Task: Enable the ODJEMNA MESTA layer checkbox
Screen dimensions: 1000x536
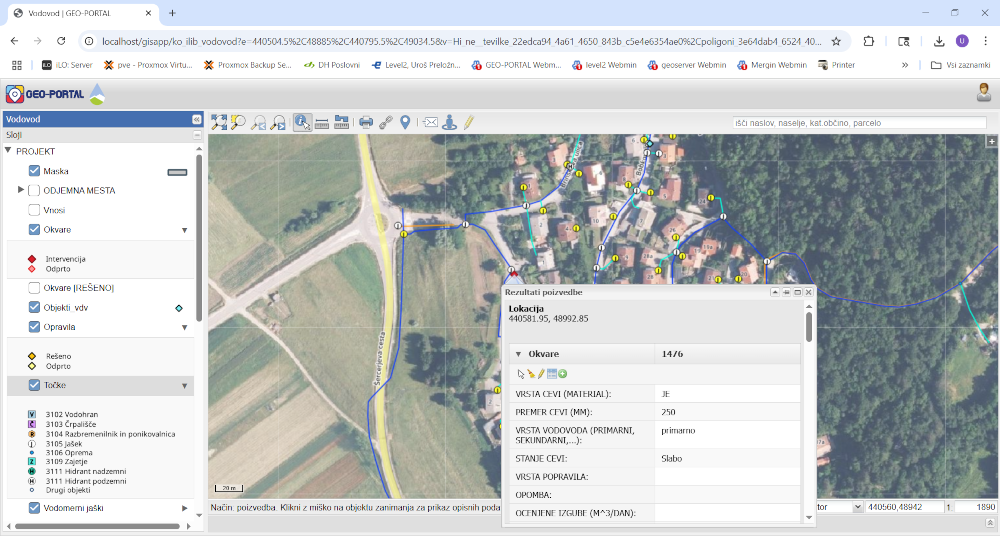Action: 34,190
